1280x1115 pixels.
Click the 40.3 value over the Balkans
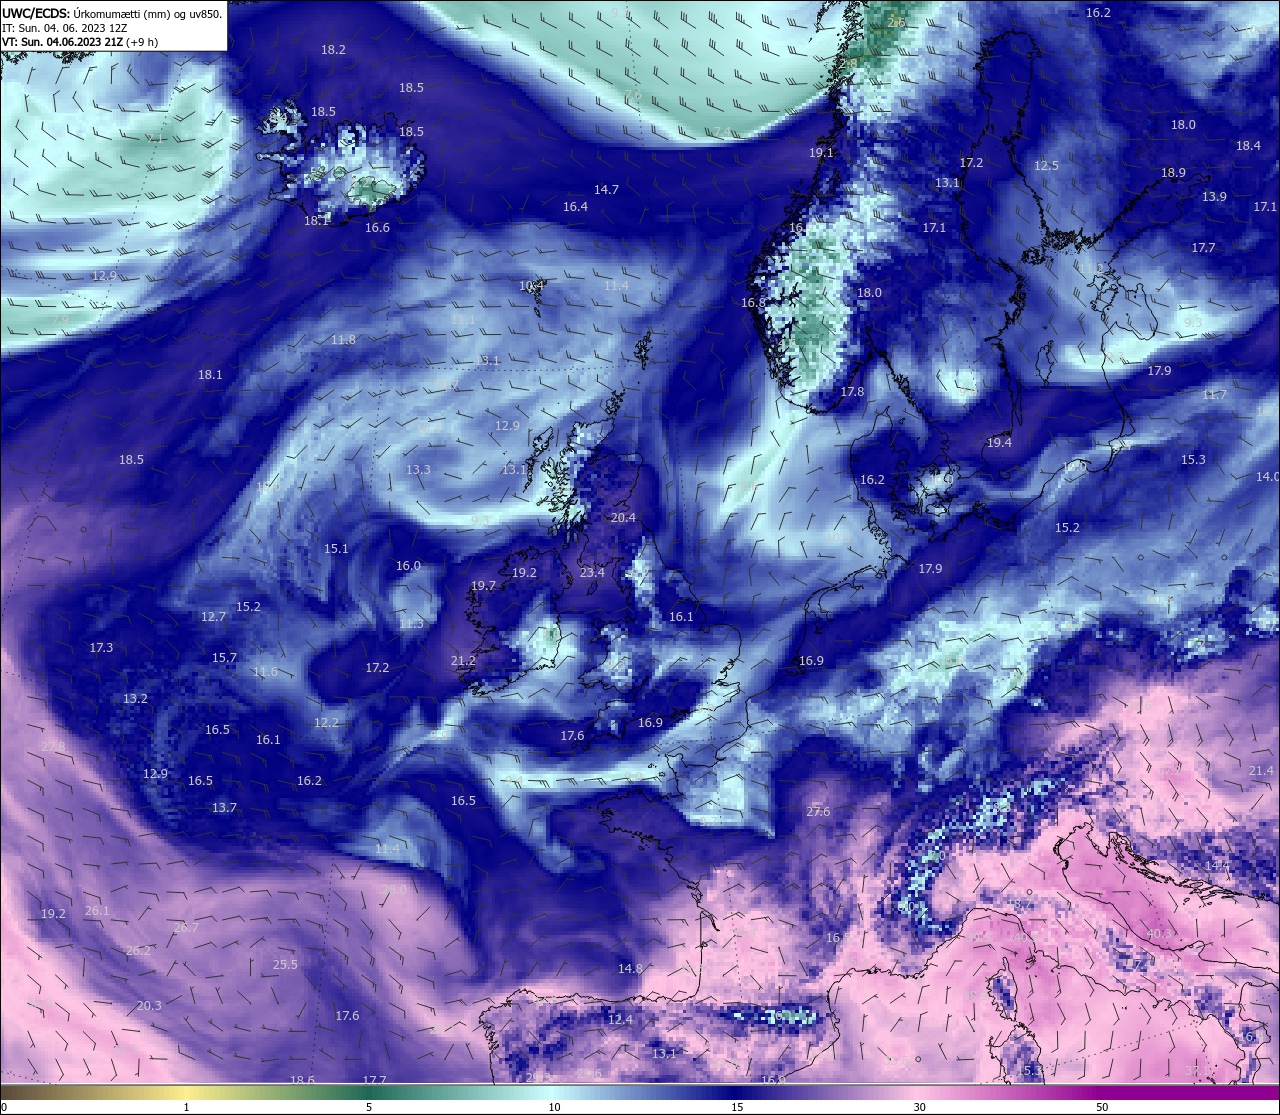1159,934
